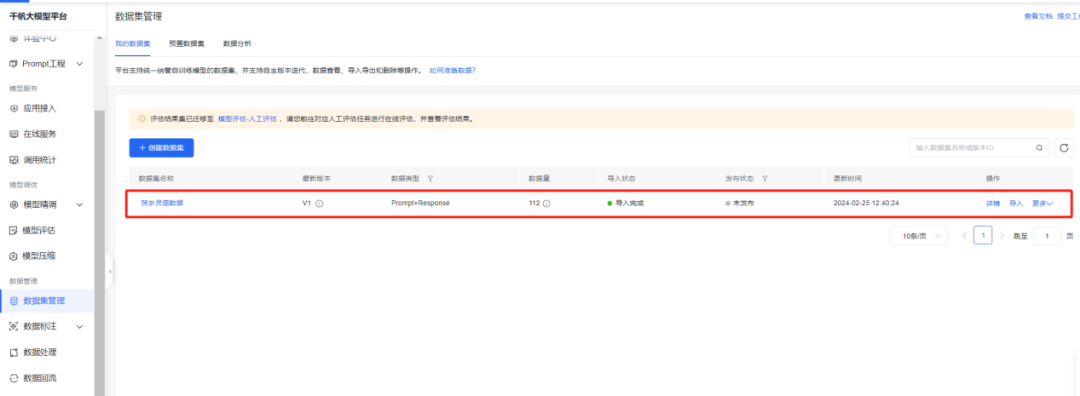
Task: Click the 应用接入 icon in sidebar
Action: pos(13,108)
